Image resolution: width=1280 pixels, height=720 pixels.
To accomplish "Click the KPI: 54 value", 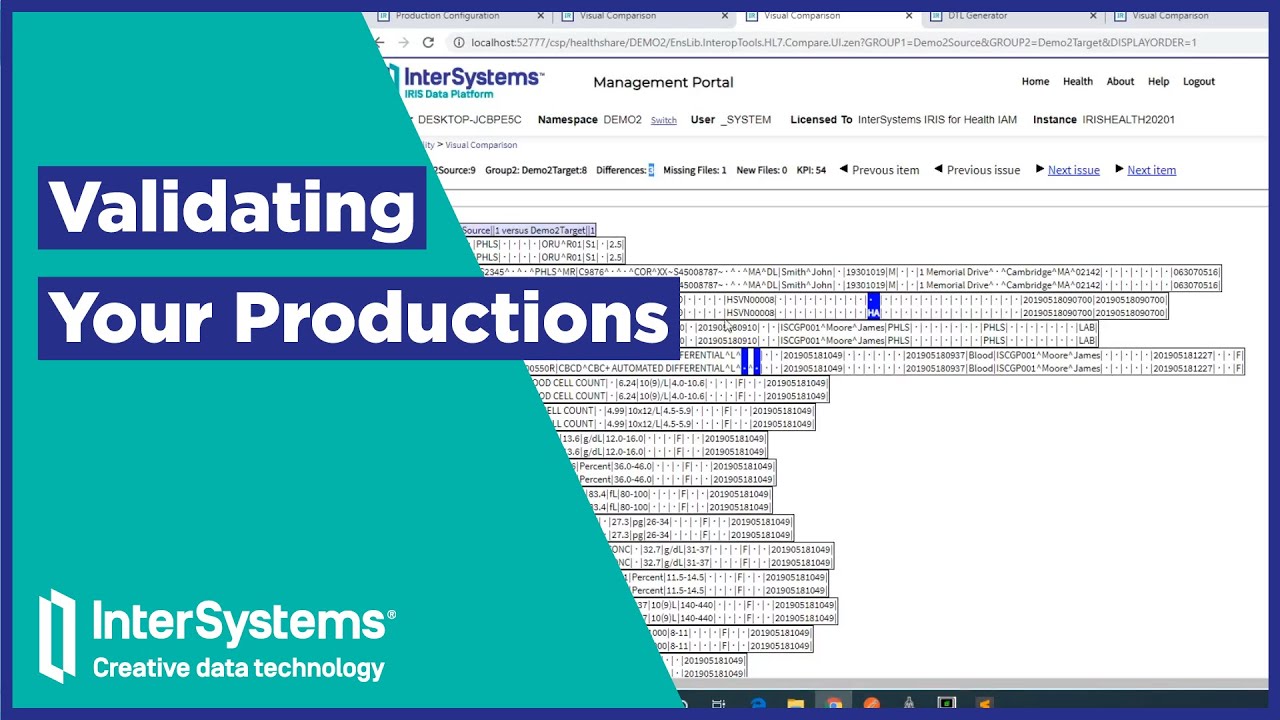I will (811, 170).
